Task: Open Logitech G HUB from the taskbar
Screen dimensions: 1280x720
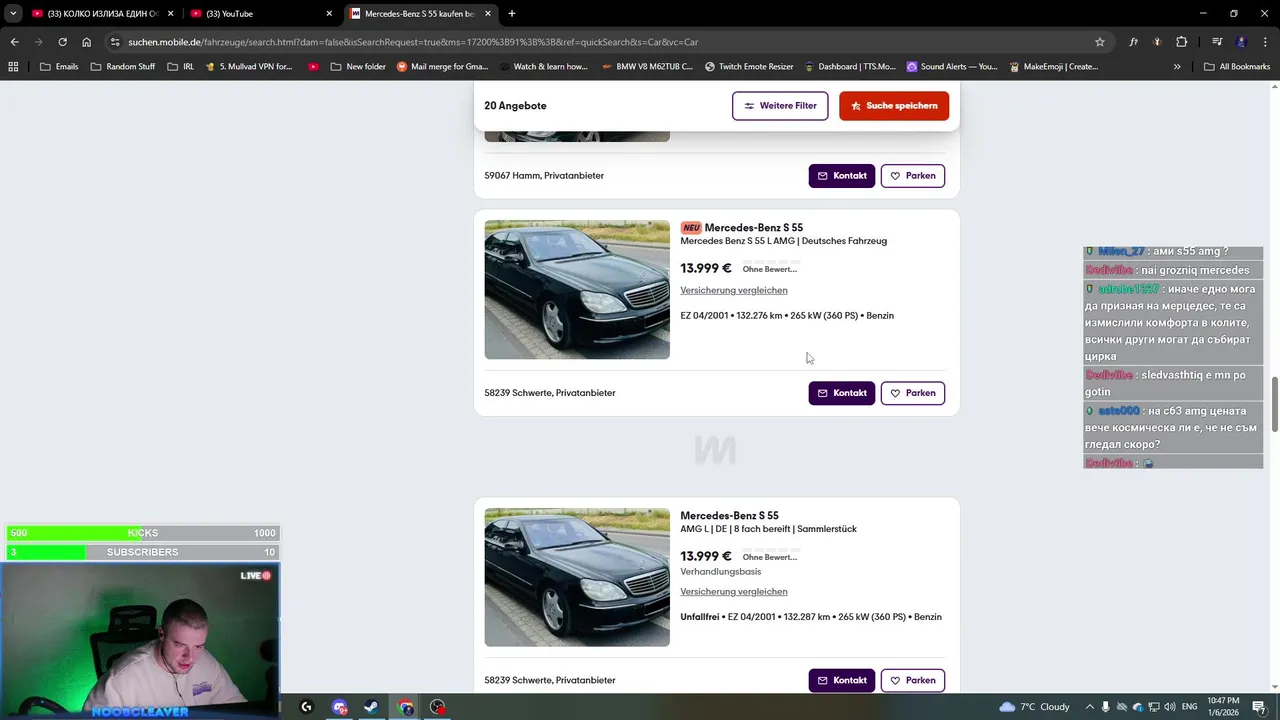Action: tap(306, 707)
